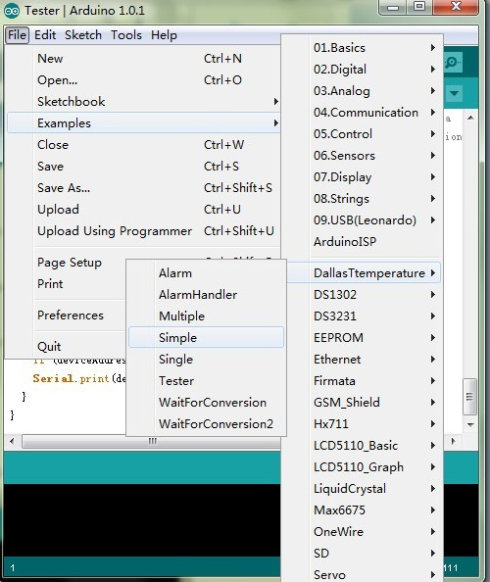Open the Sketch menu
This screenshot has height=582, width=490.
[83, 35]
